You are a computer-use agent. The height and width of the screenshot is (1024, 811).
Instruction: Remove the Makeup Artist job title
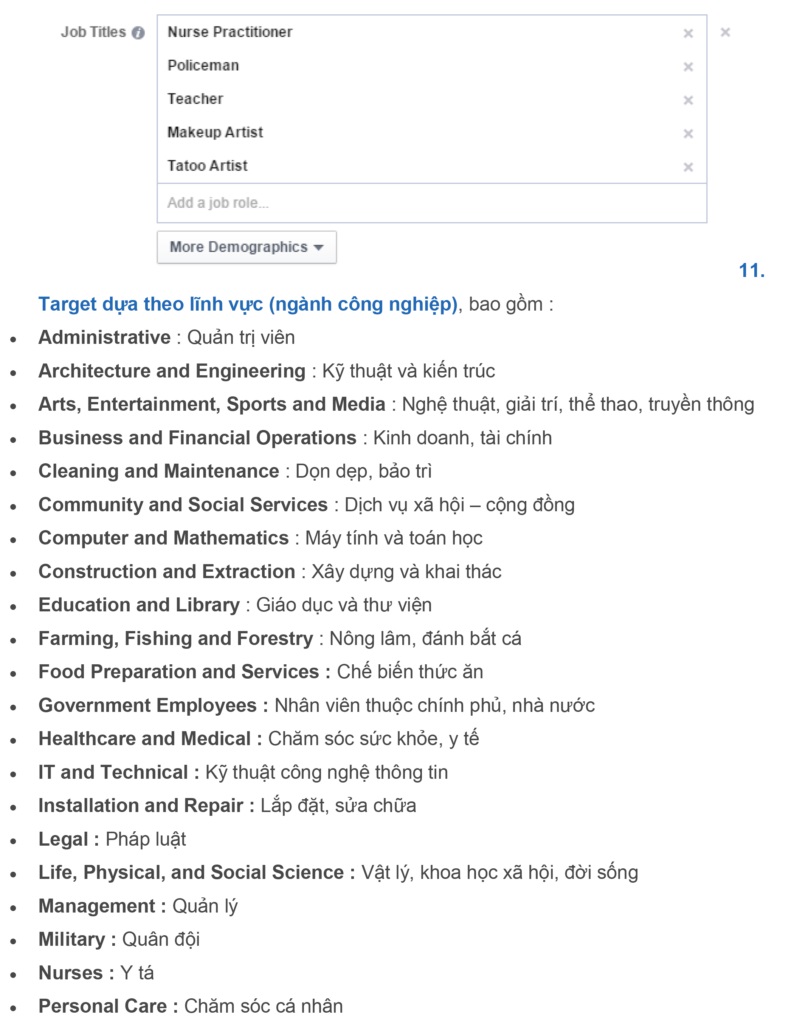click(688, 134)
